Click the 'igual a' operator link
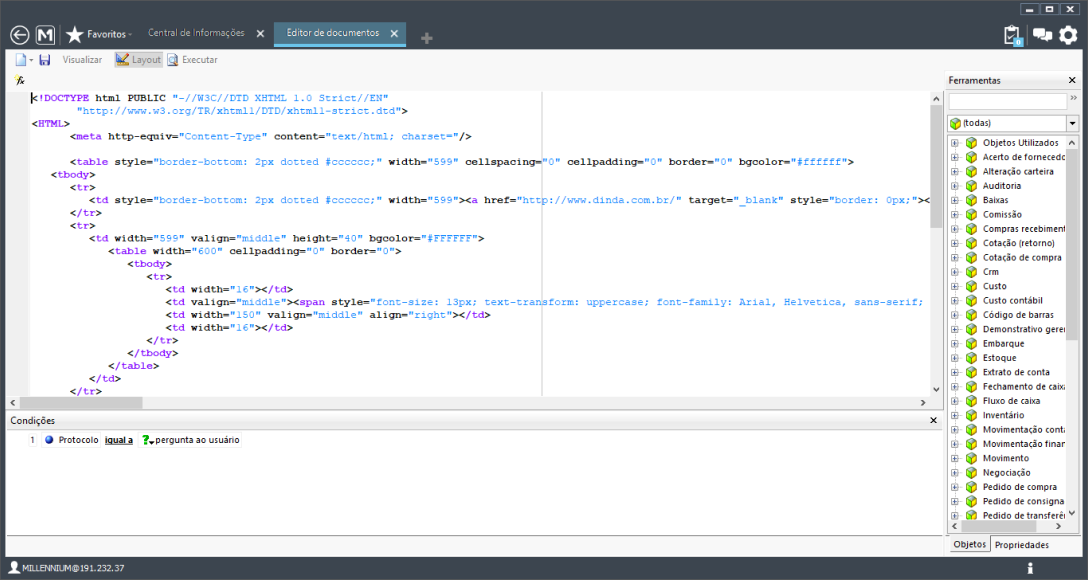This screenshot has height=580, width=1088. point(118,440)
